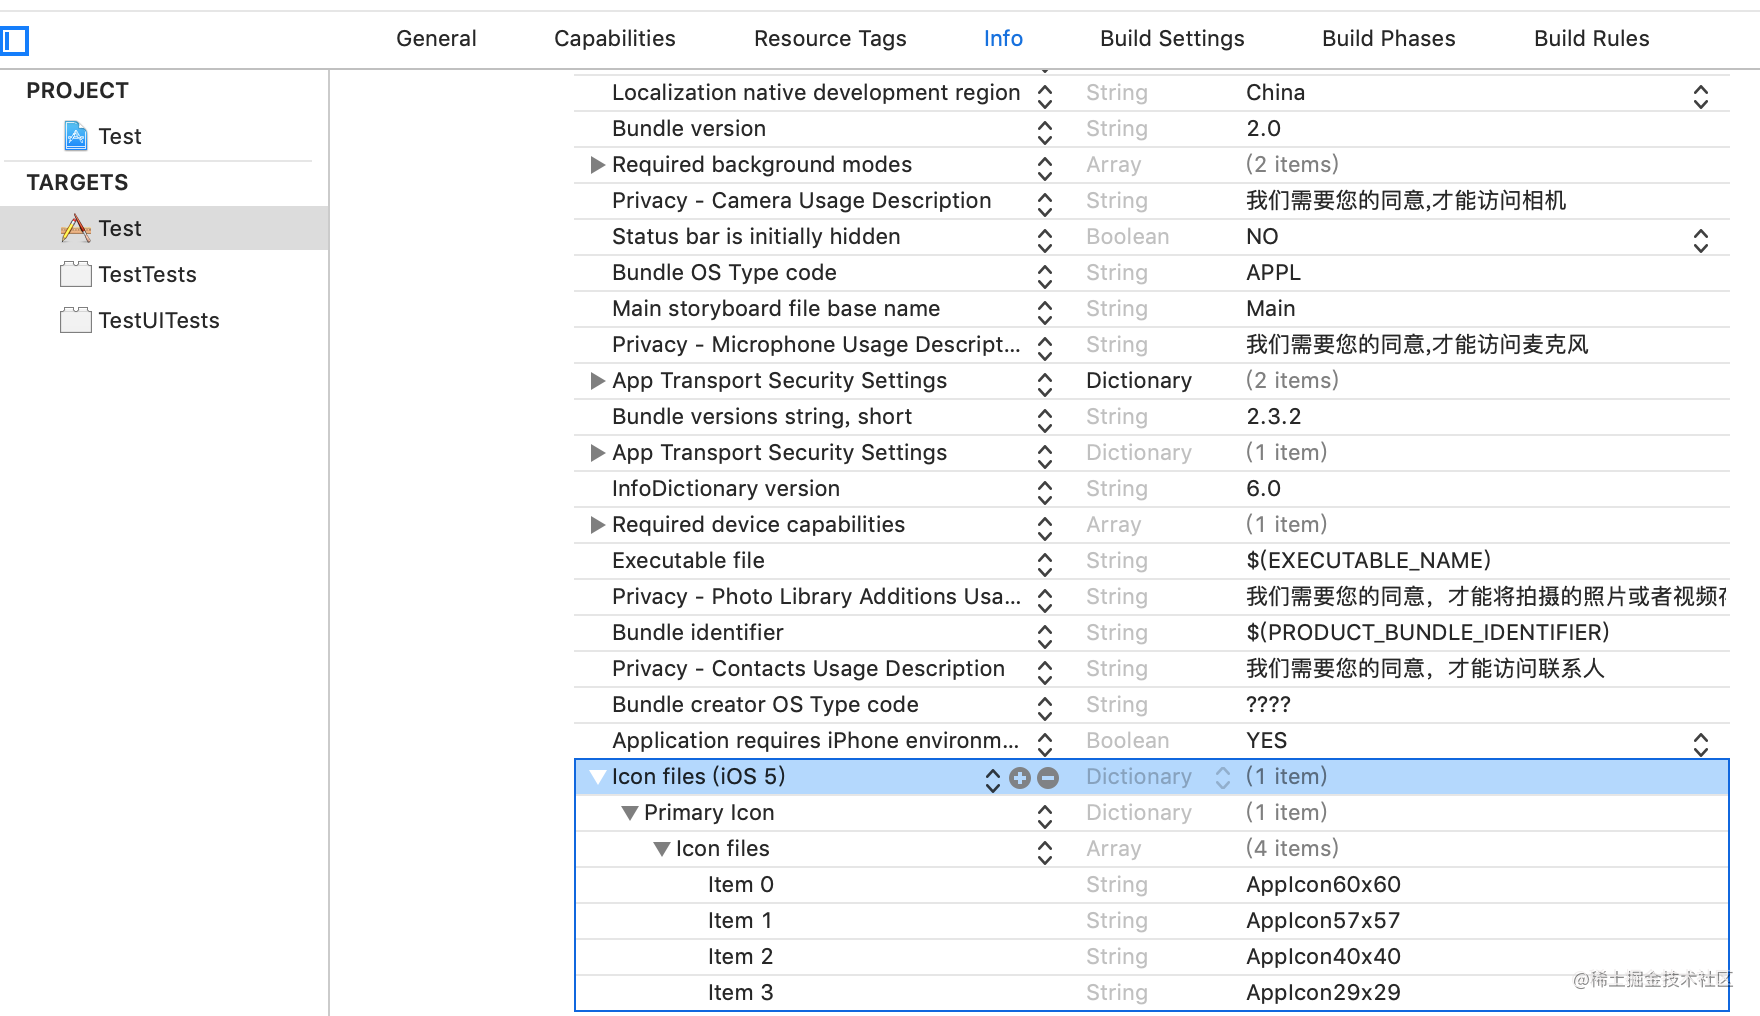Image resolution: width=1760 pixels, height=1016 pixels.
Task: Select the AppIcon57x57 value
Action: pos(1323,920)
